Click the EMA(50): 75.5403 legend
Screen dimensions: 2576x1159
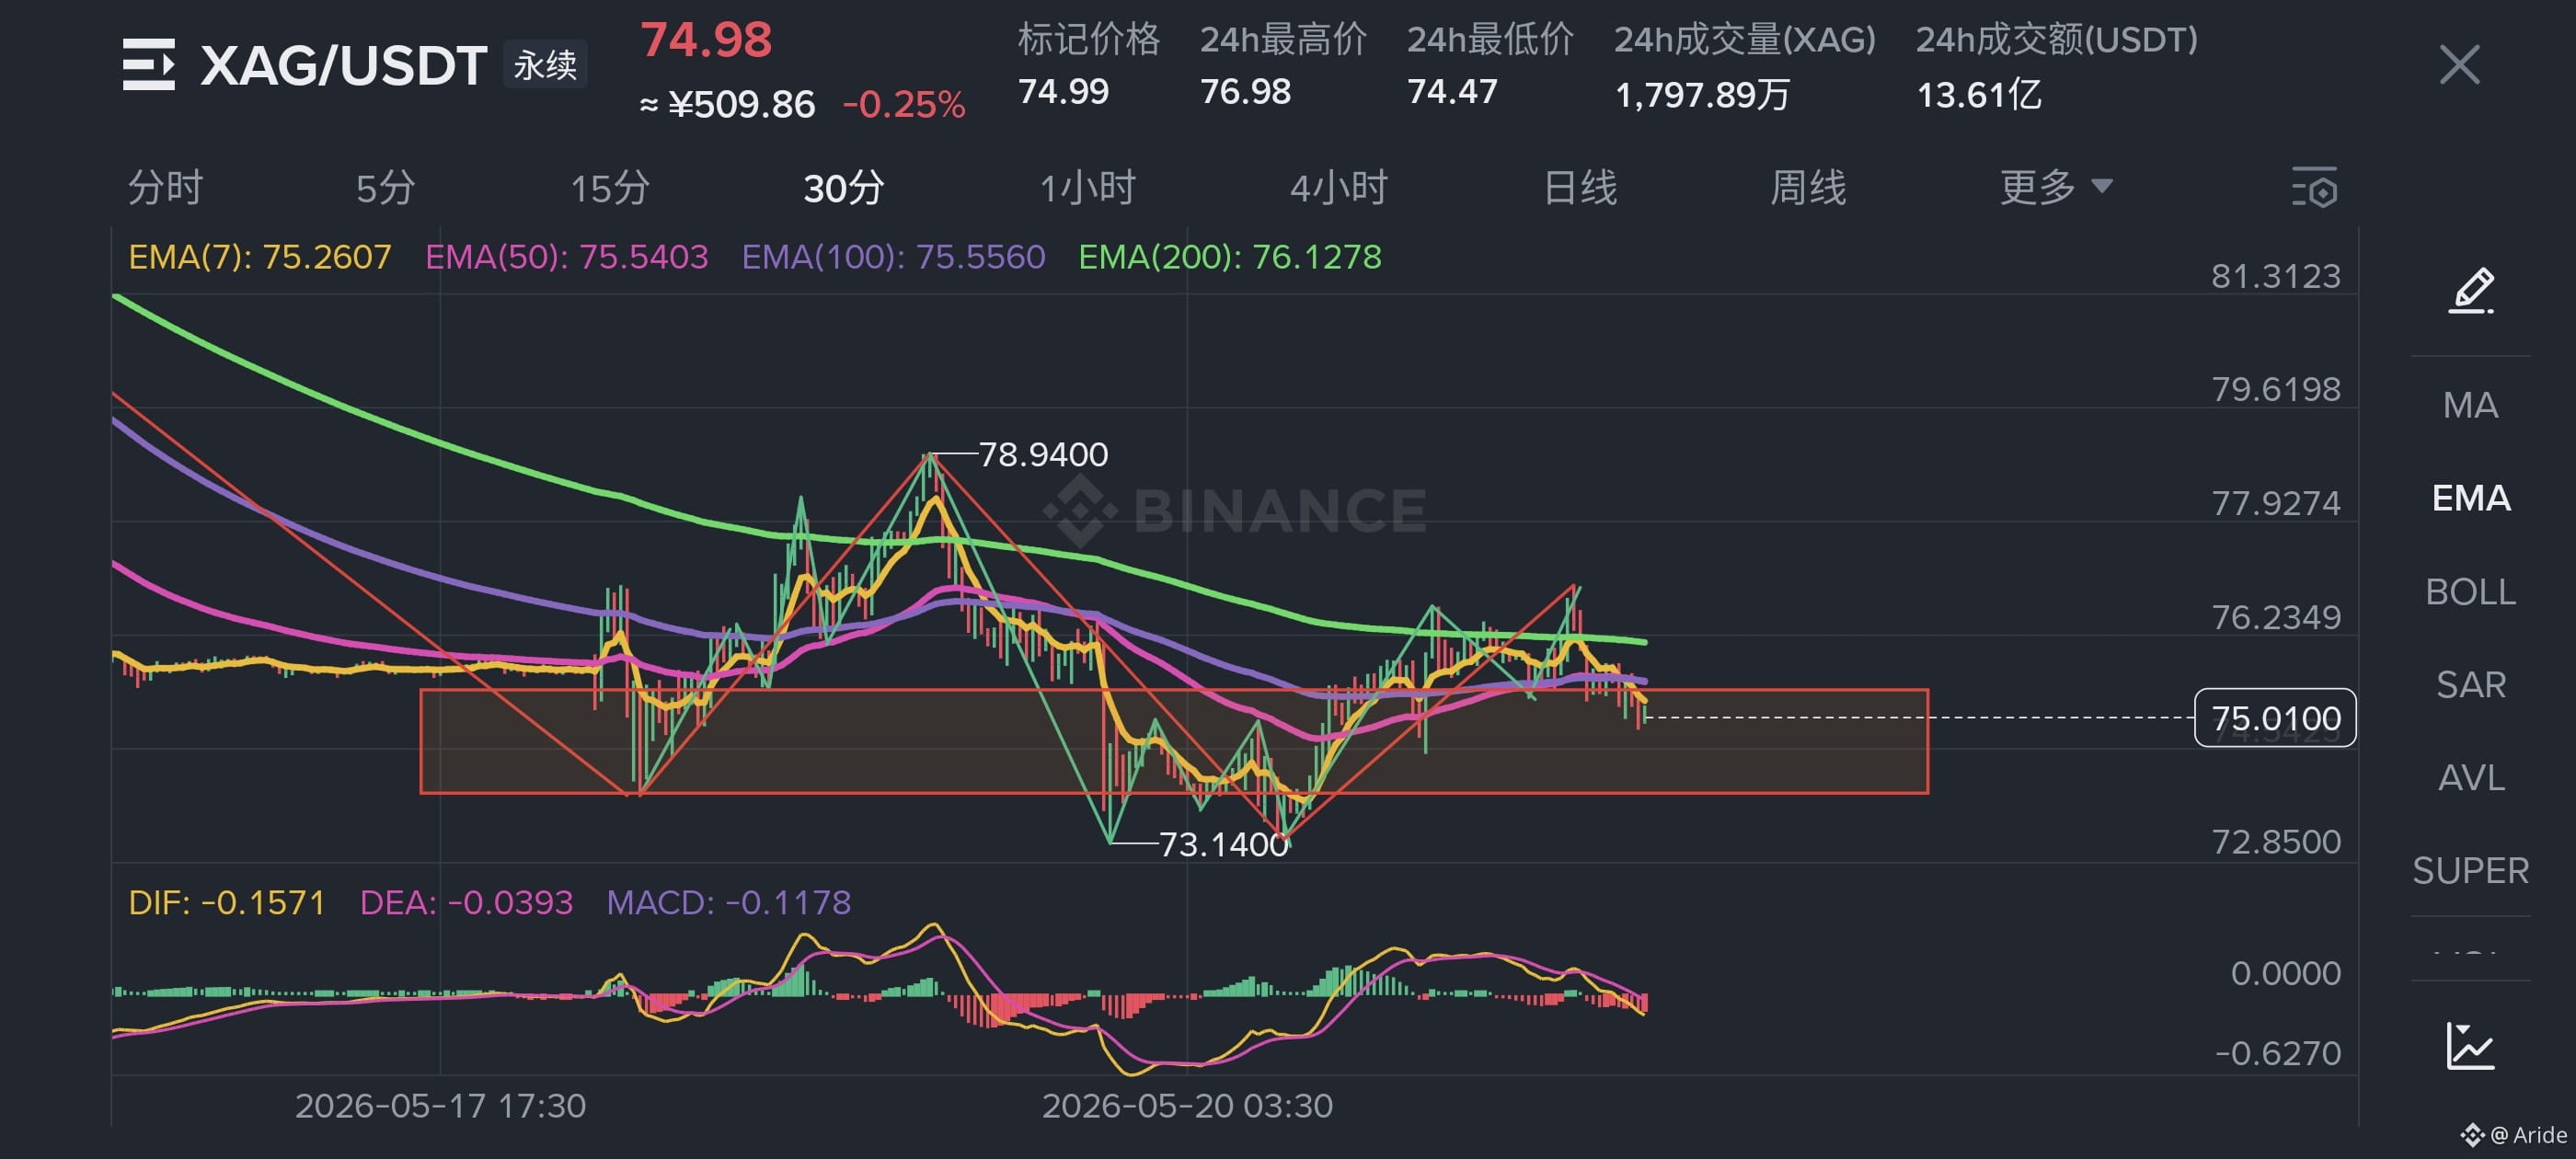[567, 257]
